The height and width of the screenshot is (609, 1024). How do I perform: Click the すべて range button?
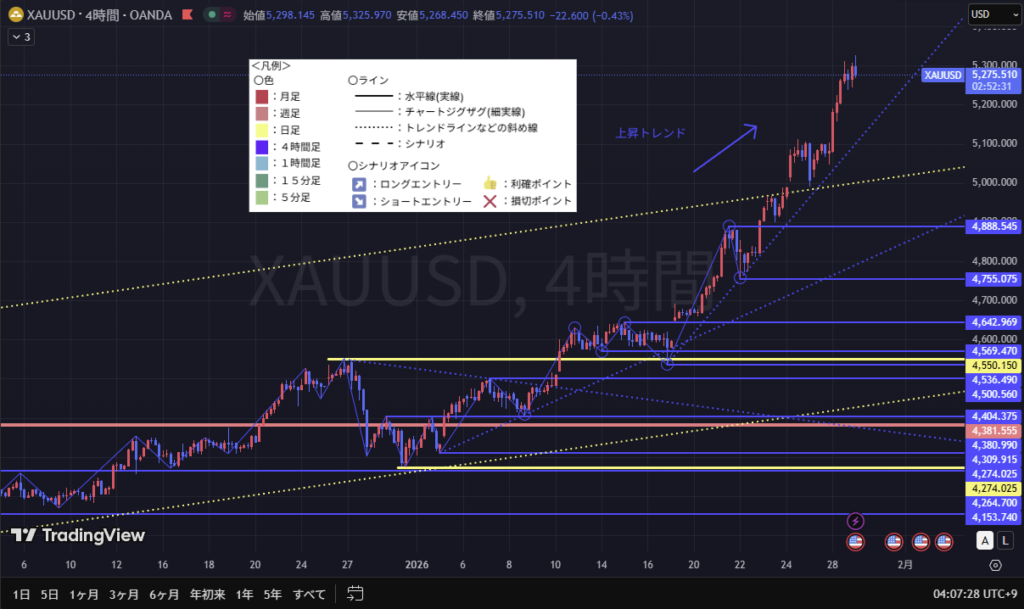[x=310, y=593]
